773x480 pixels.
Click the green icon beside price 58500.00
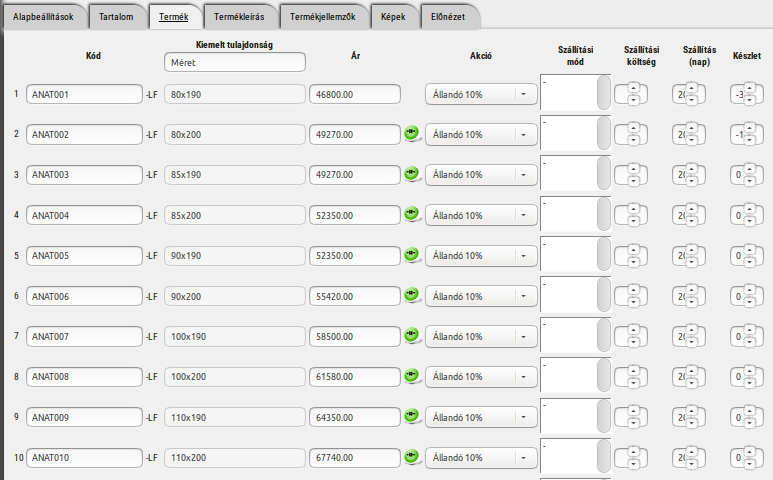click(412, 336)
